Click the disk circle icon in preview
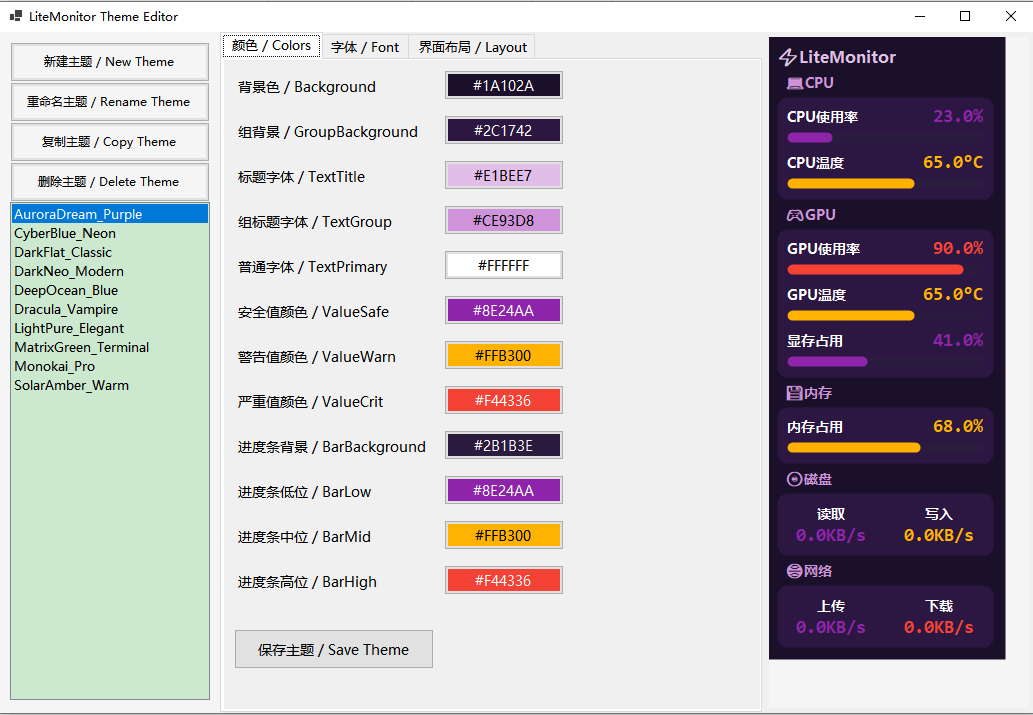Viewport: 1033px width, 715px height. (795, 479)
